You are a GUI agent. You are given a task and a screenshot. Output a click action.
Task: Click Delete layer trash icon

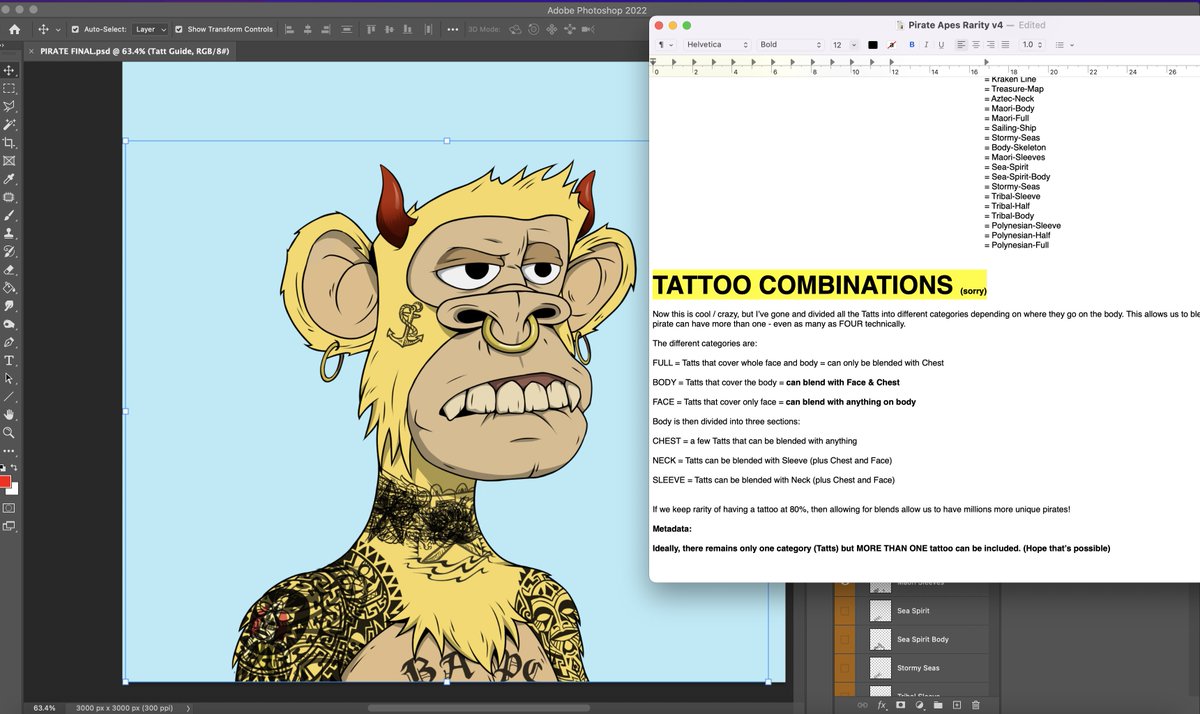[x=975, y=704]
